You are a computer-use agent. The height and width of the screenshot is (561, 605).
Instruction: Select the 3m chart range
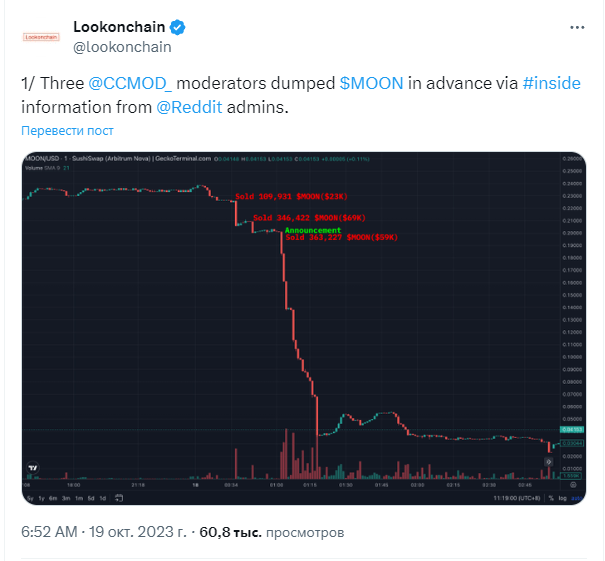pyautogui.click(x=66, y=498)
